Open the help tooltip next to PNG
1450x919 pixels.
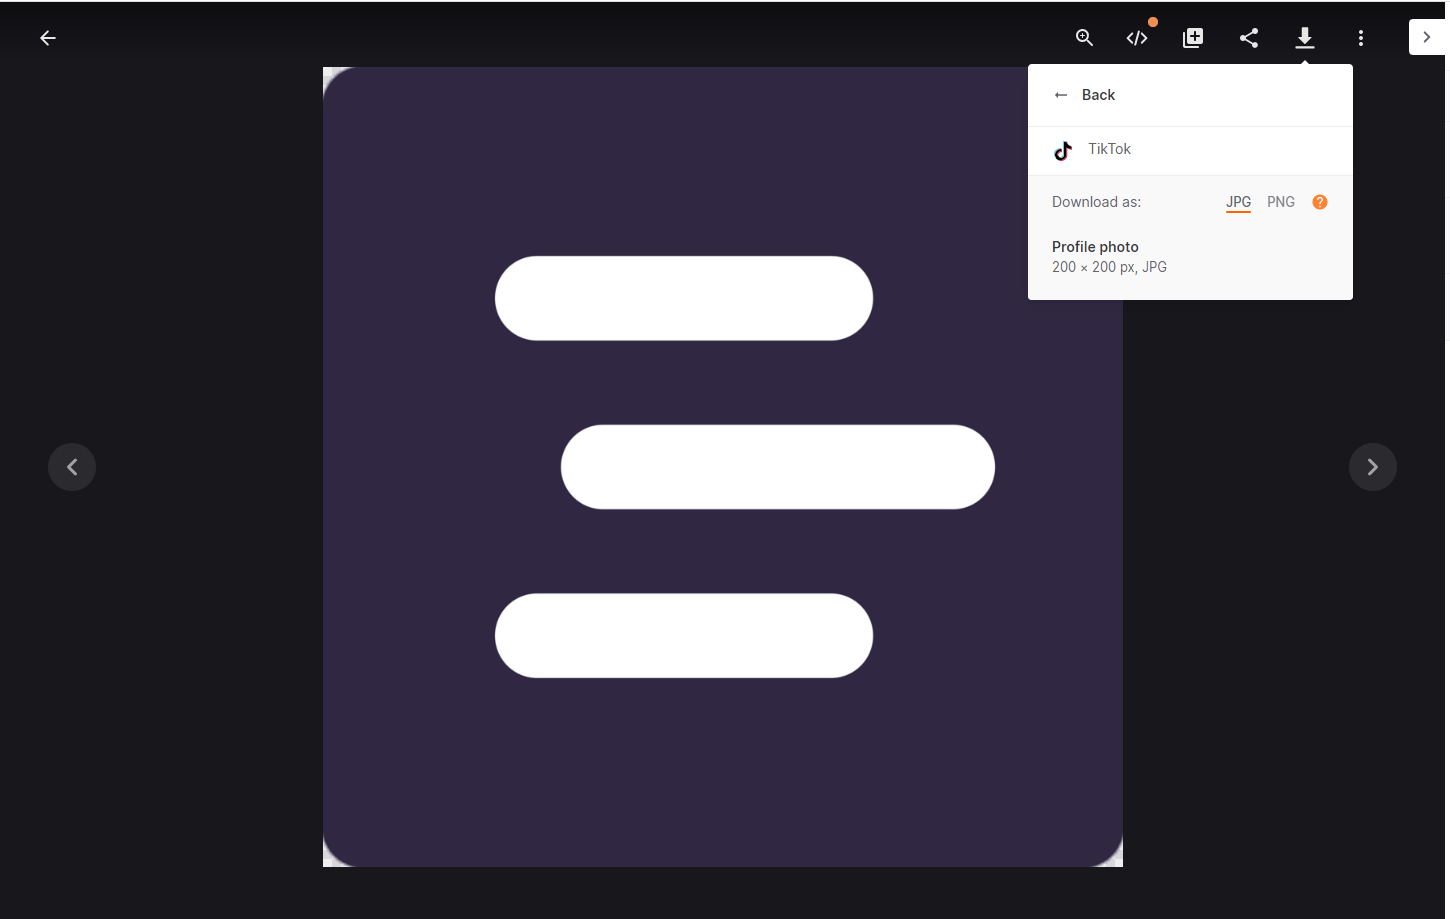click(1319, 201)
